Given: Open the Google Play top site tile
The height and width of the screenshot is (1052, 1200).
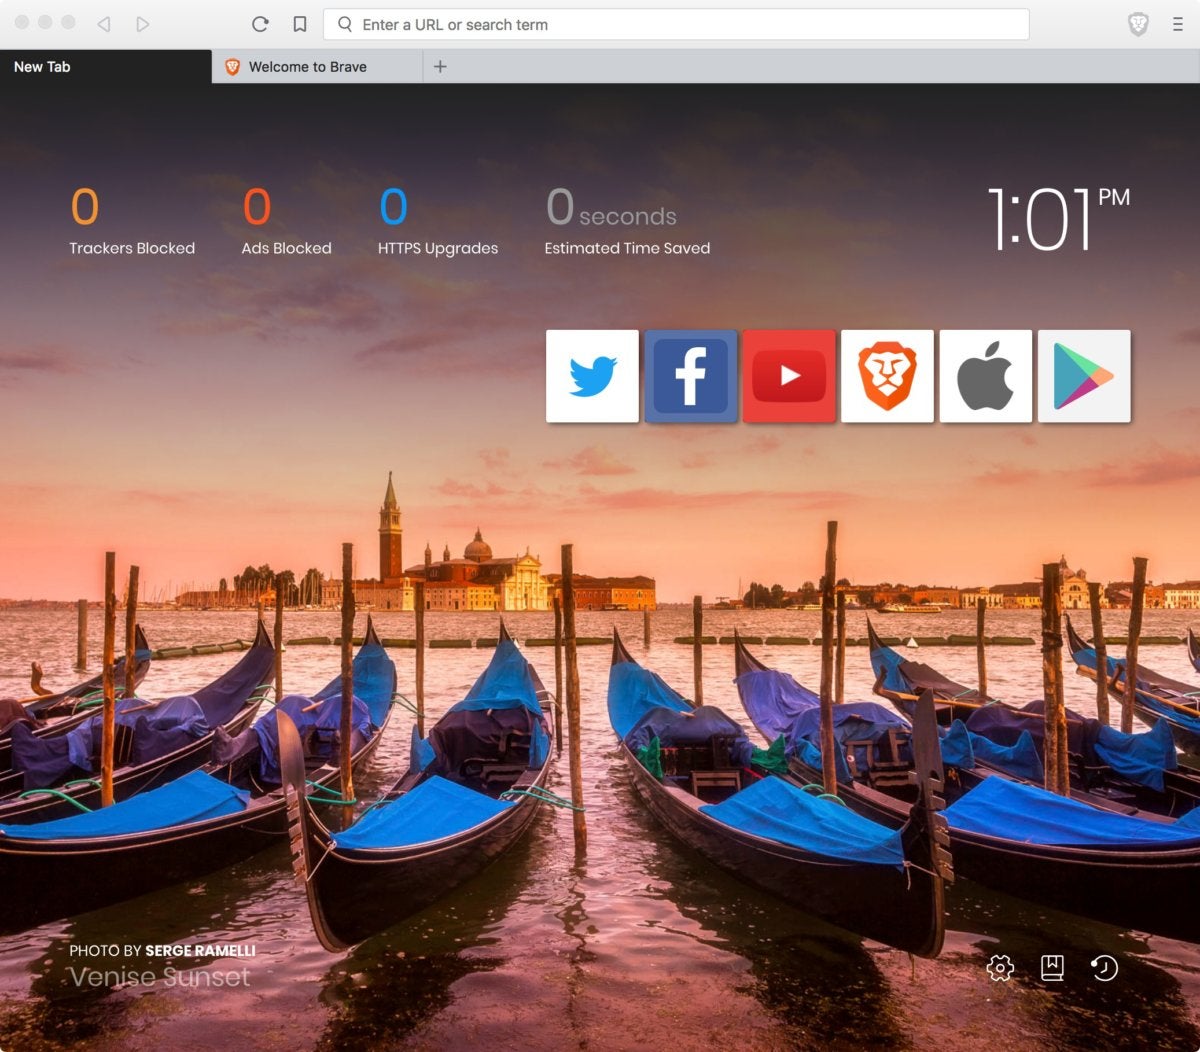Looking at the screenshot, I should (x=1084, y=376).
